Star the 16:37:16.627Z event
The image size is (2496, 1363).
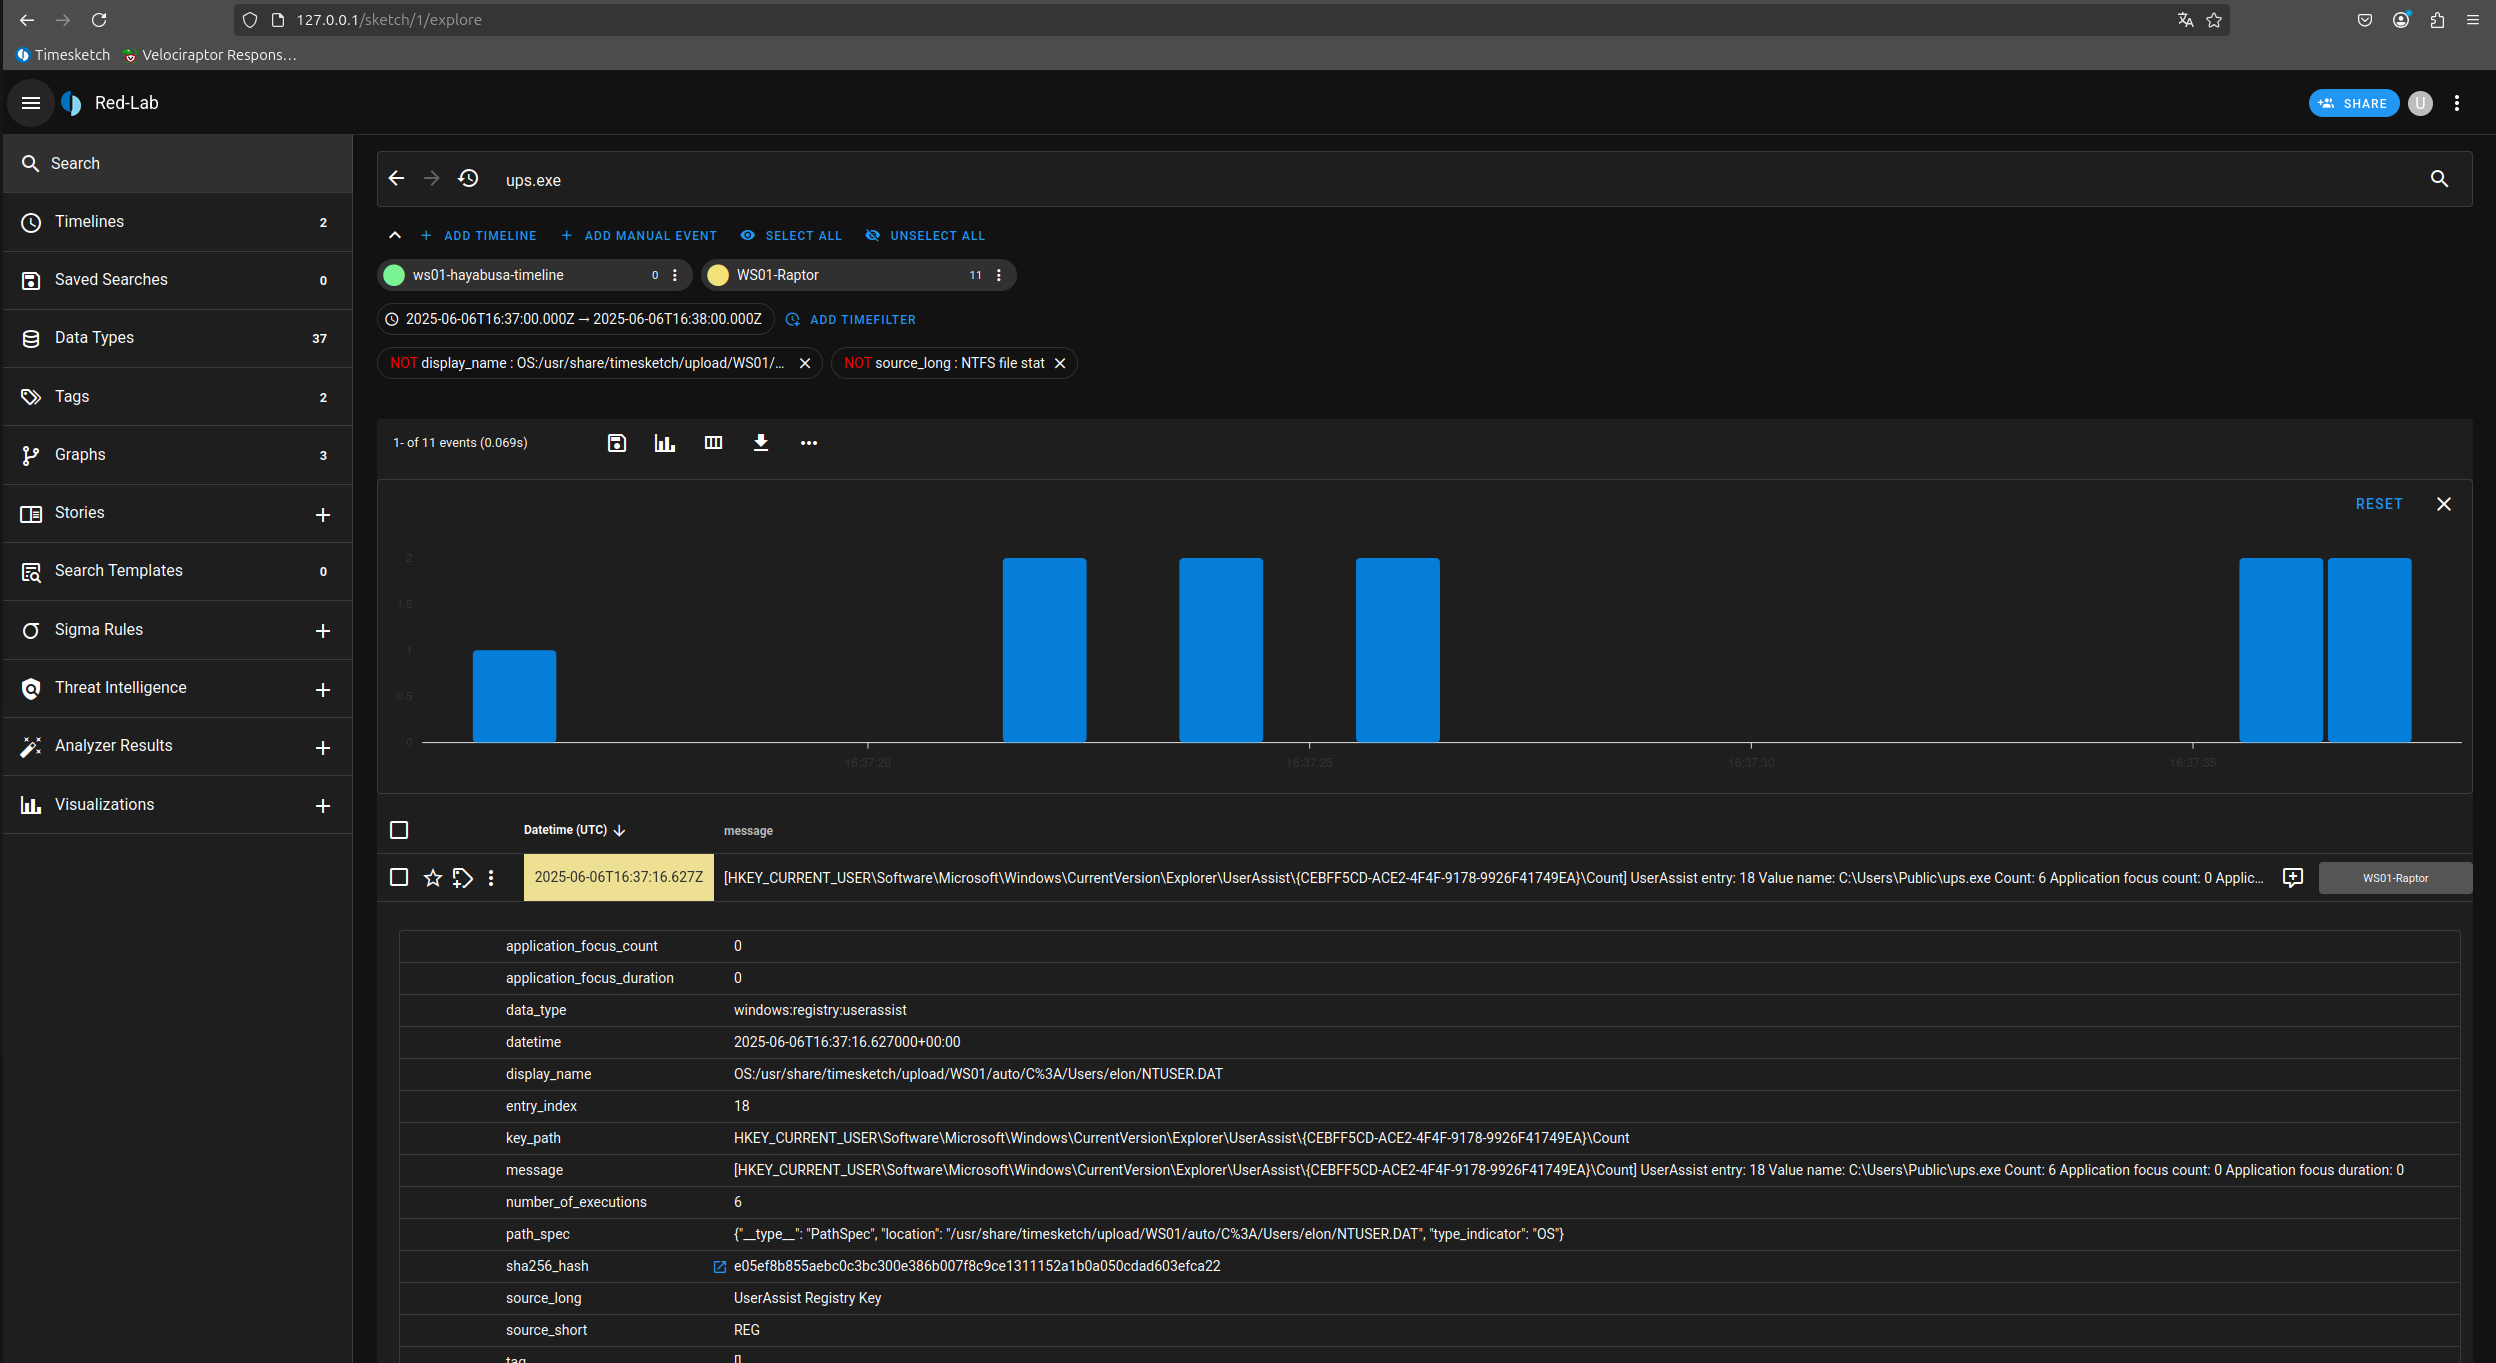tap(433, 878)
